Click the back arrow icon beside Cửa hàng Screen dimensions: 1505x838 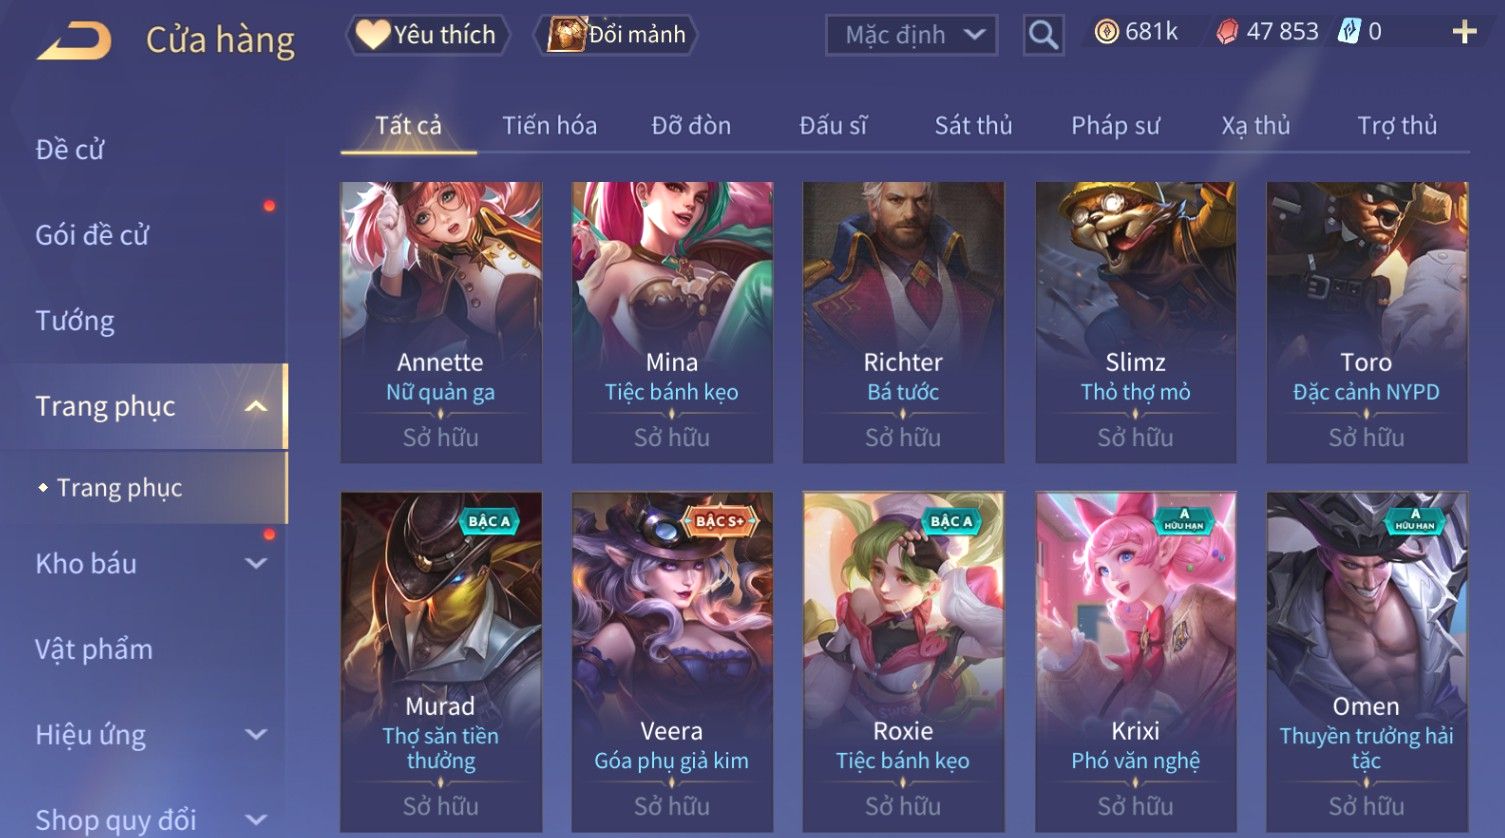click(x=74, y=42)
